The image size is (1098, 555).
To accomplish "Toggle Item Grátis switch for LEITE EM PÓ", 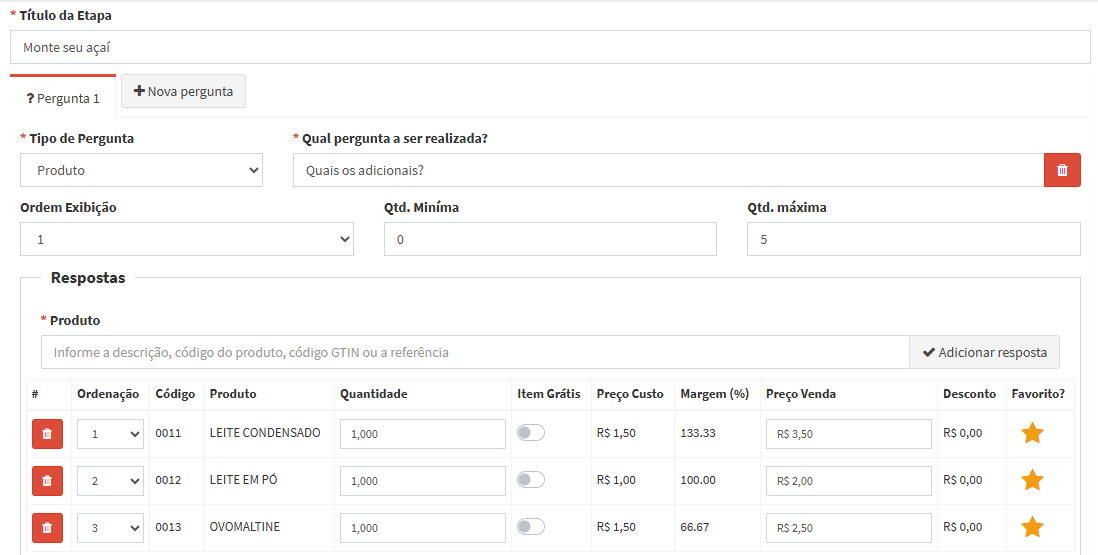I will (531, 480).
